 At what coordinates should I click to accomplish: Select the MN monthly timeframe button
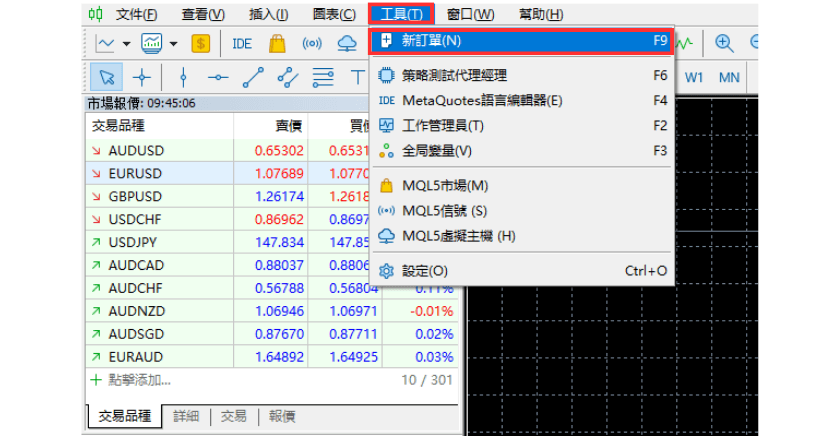click(729, 76)
